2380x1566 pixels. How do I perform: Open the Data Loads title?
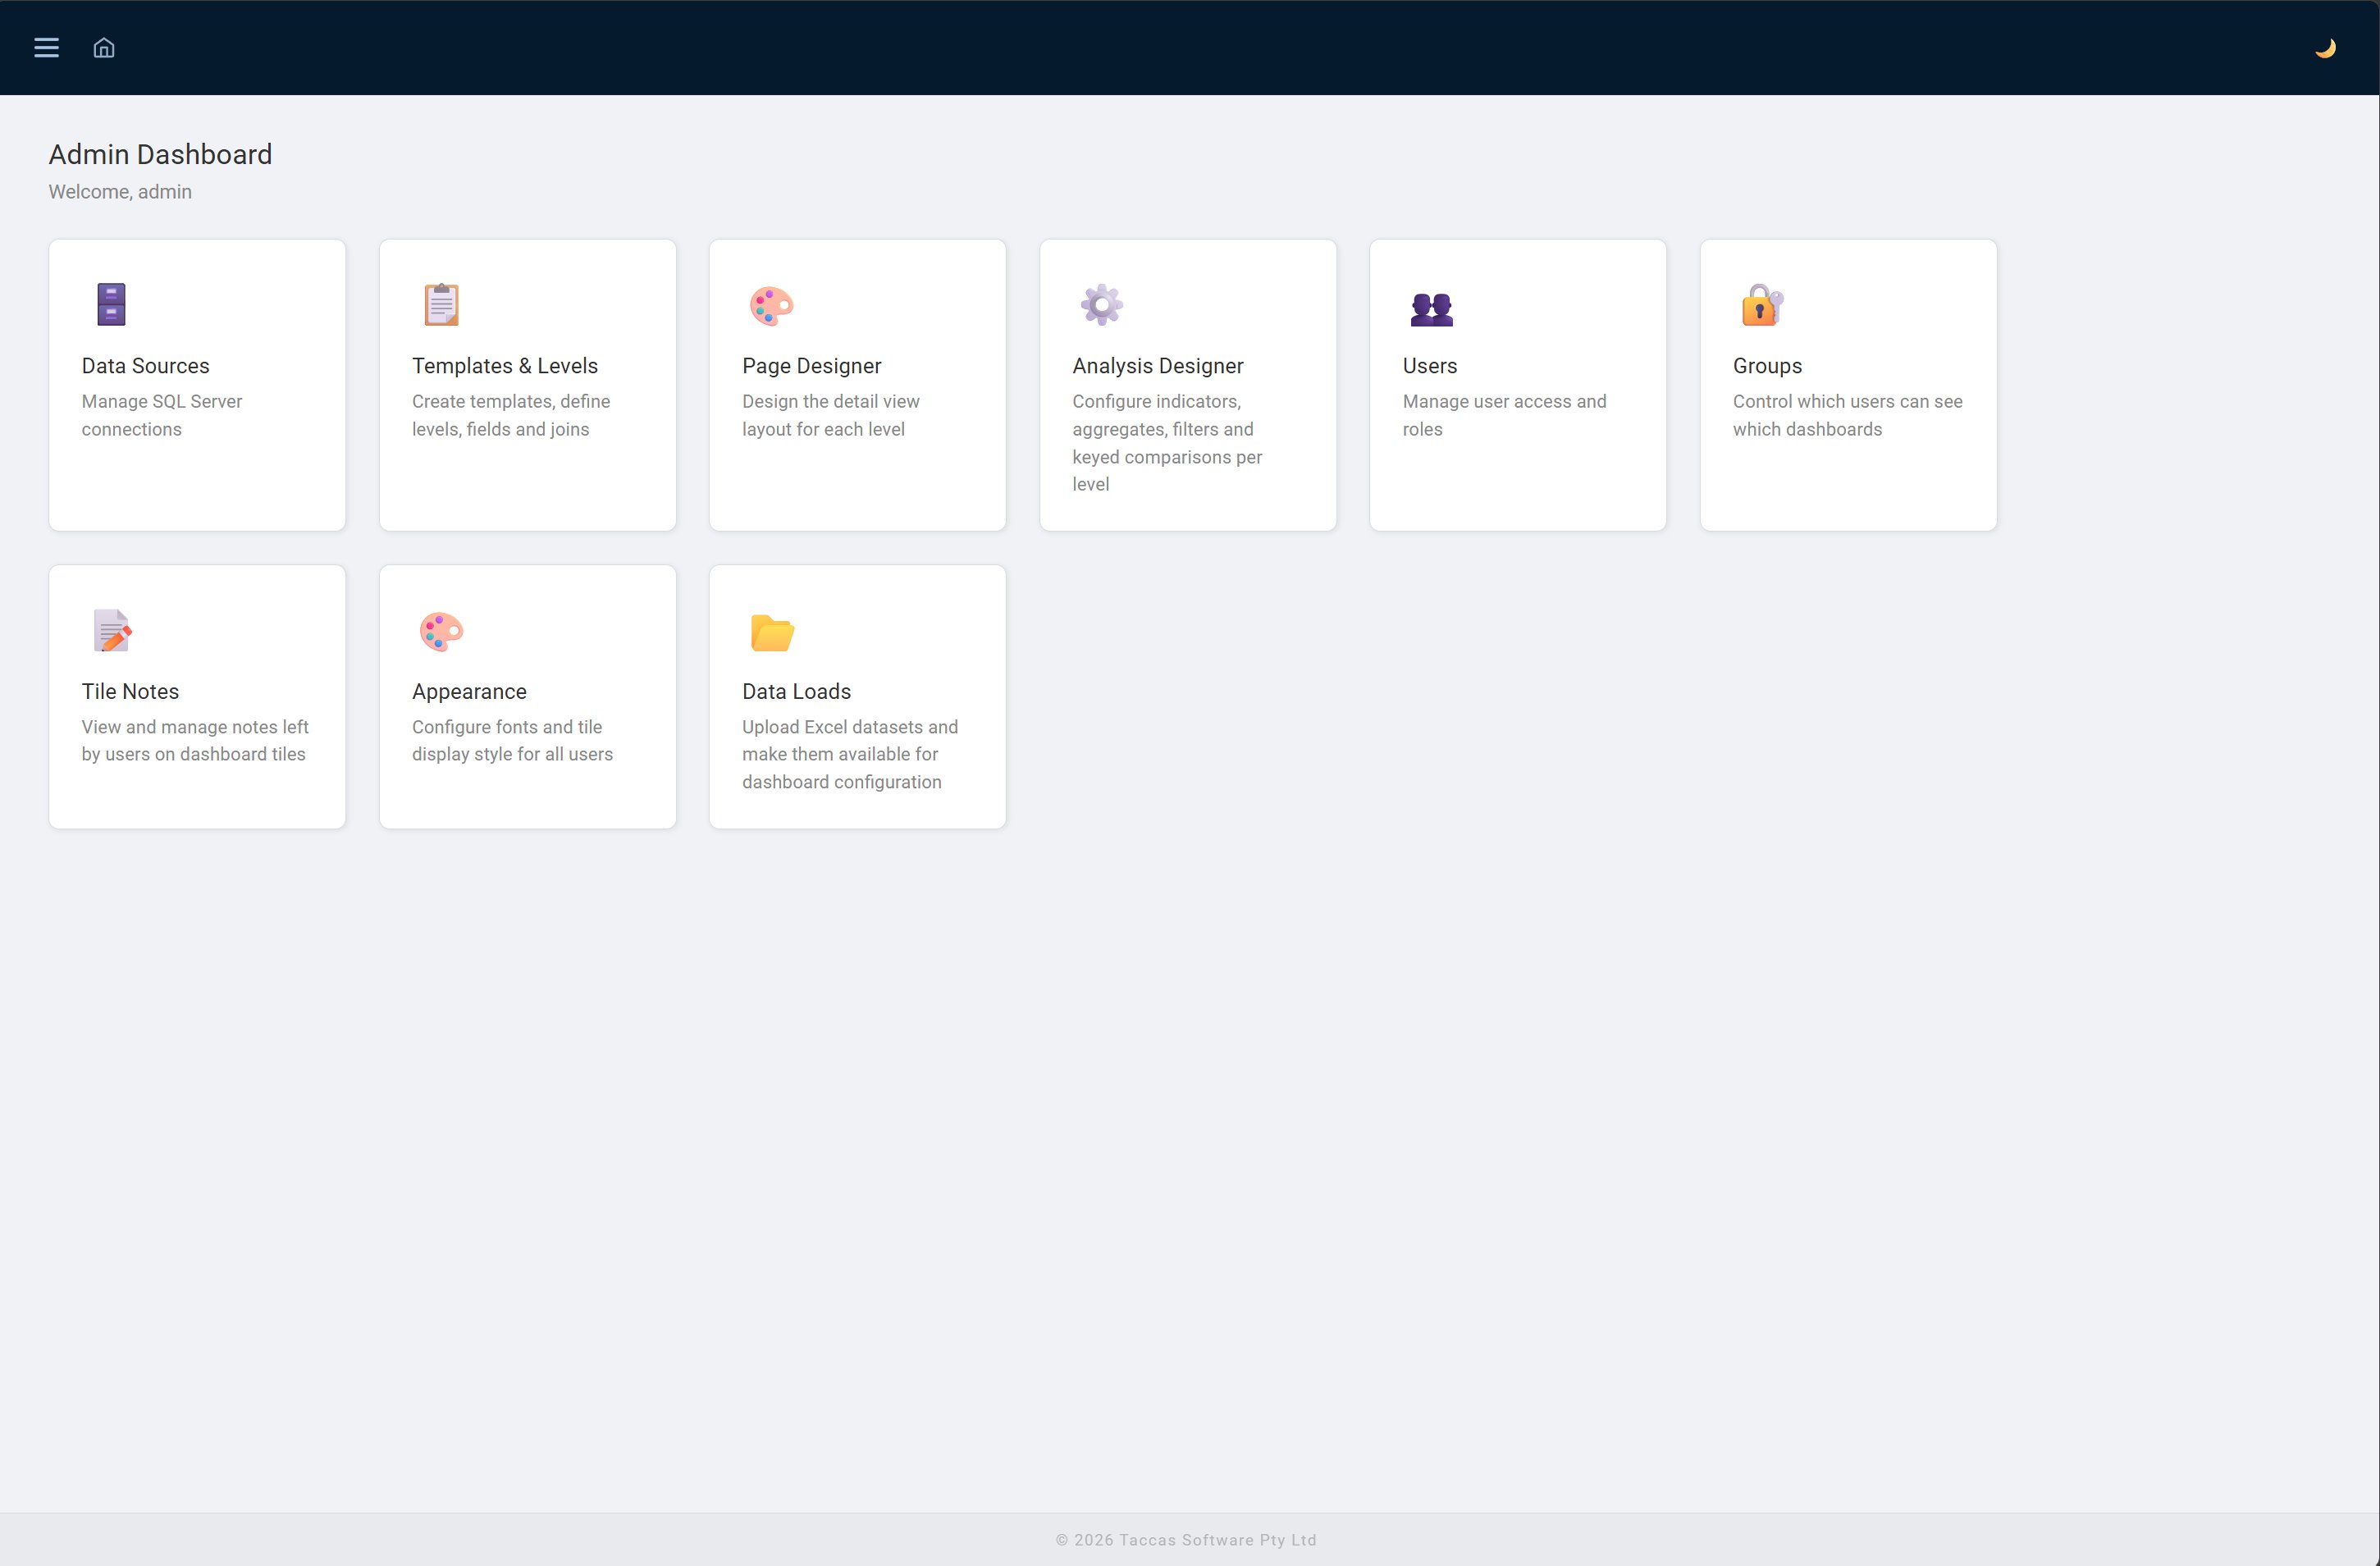pos(796,691)
